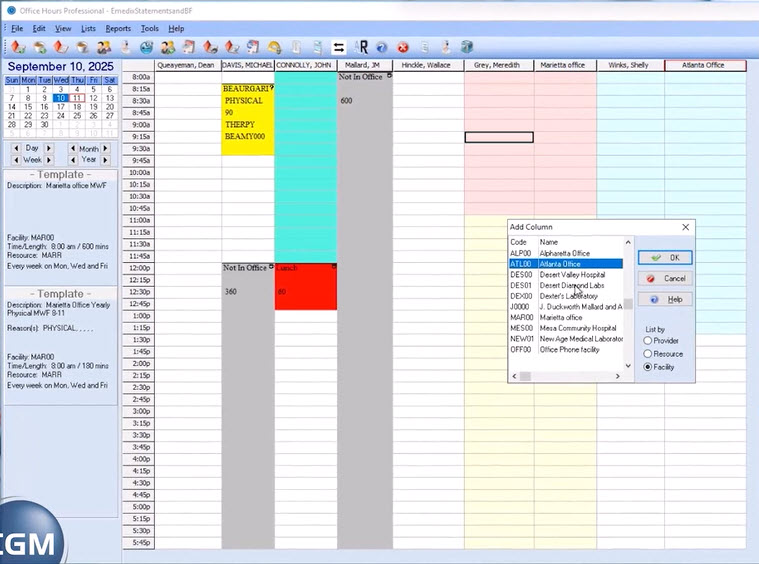759x564 pixels.
Task: Go back one Week with left arrow
Action: coord(15,160)
